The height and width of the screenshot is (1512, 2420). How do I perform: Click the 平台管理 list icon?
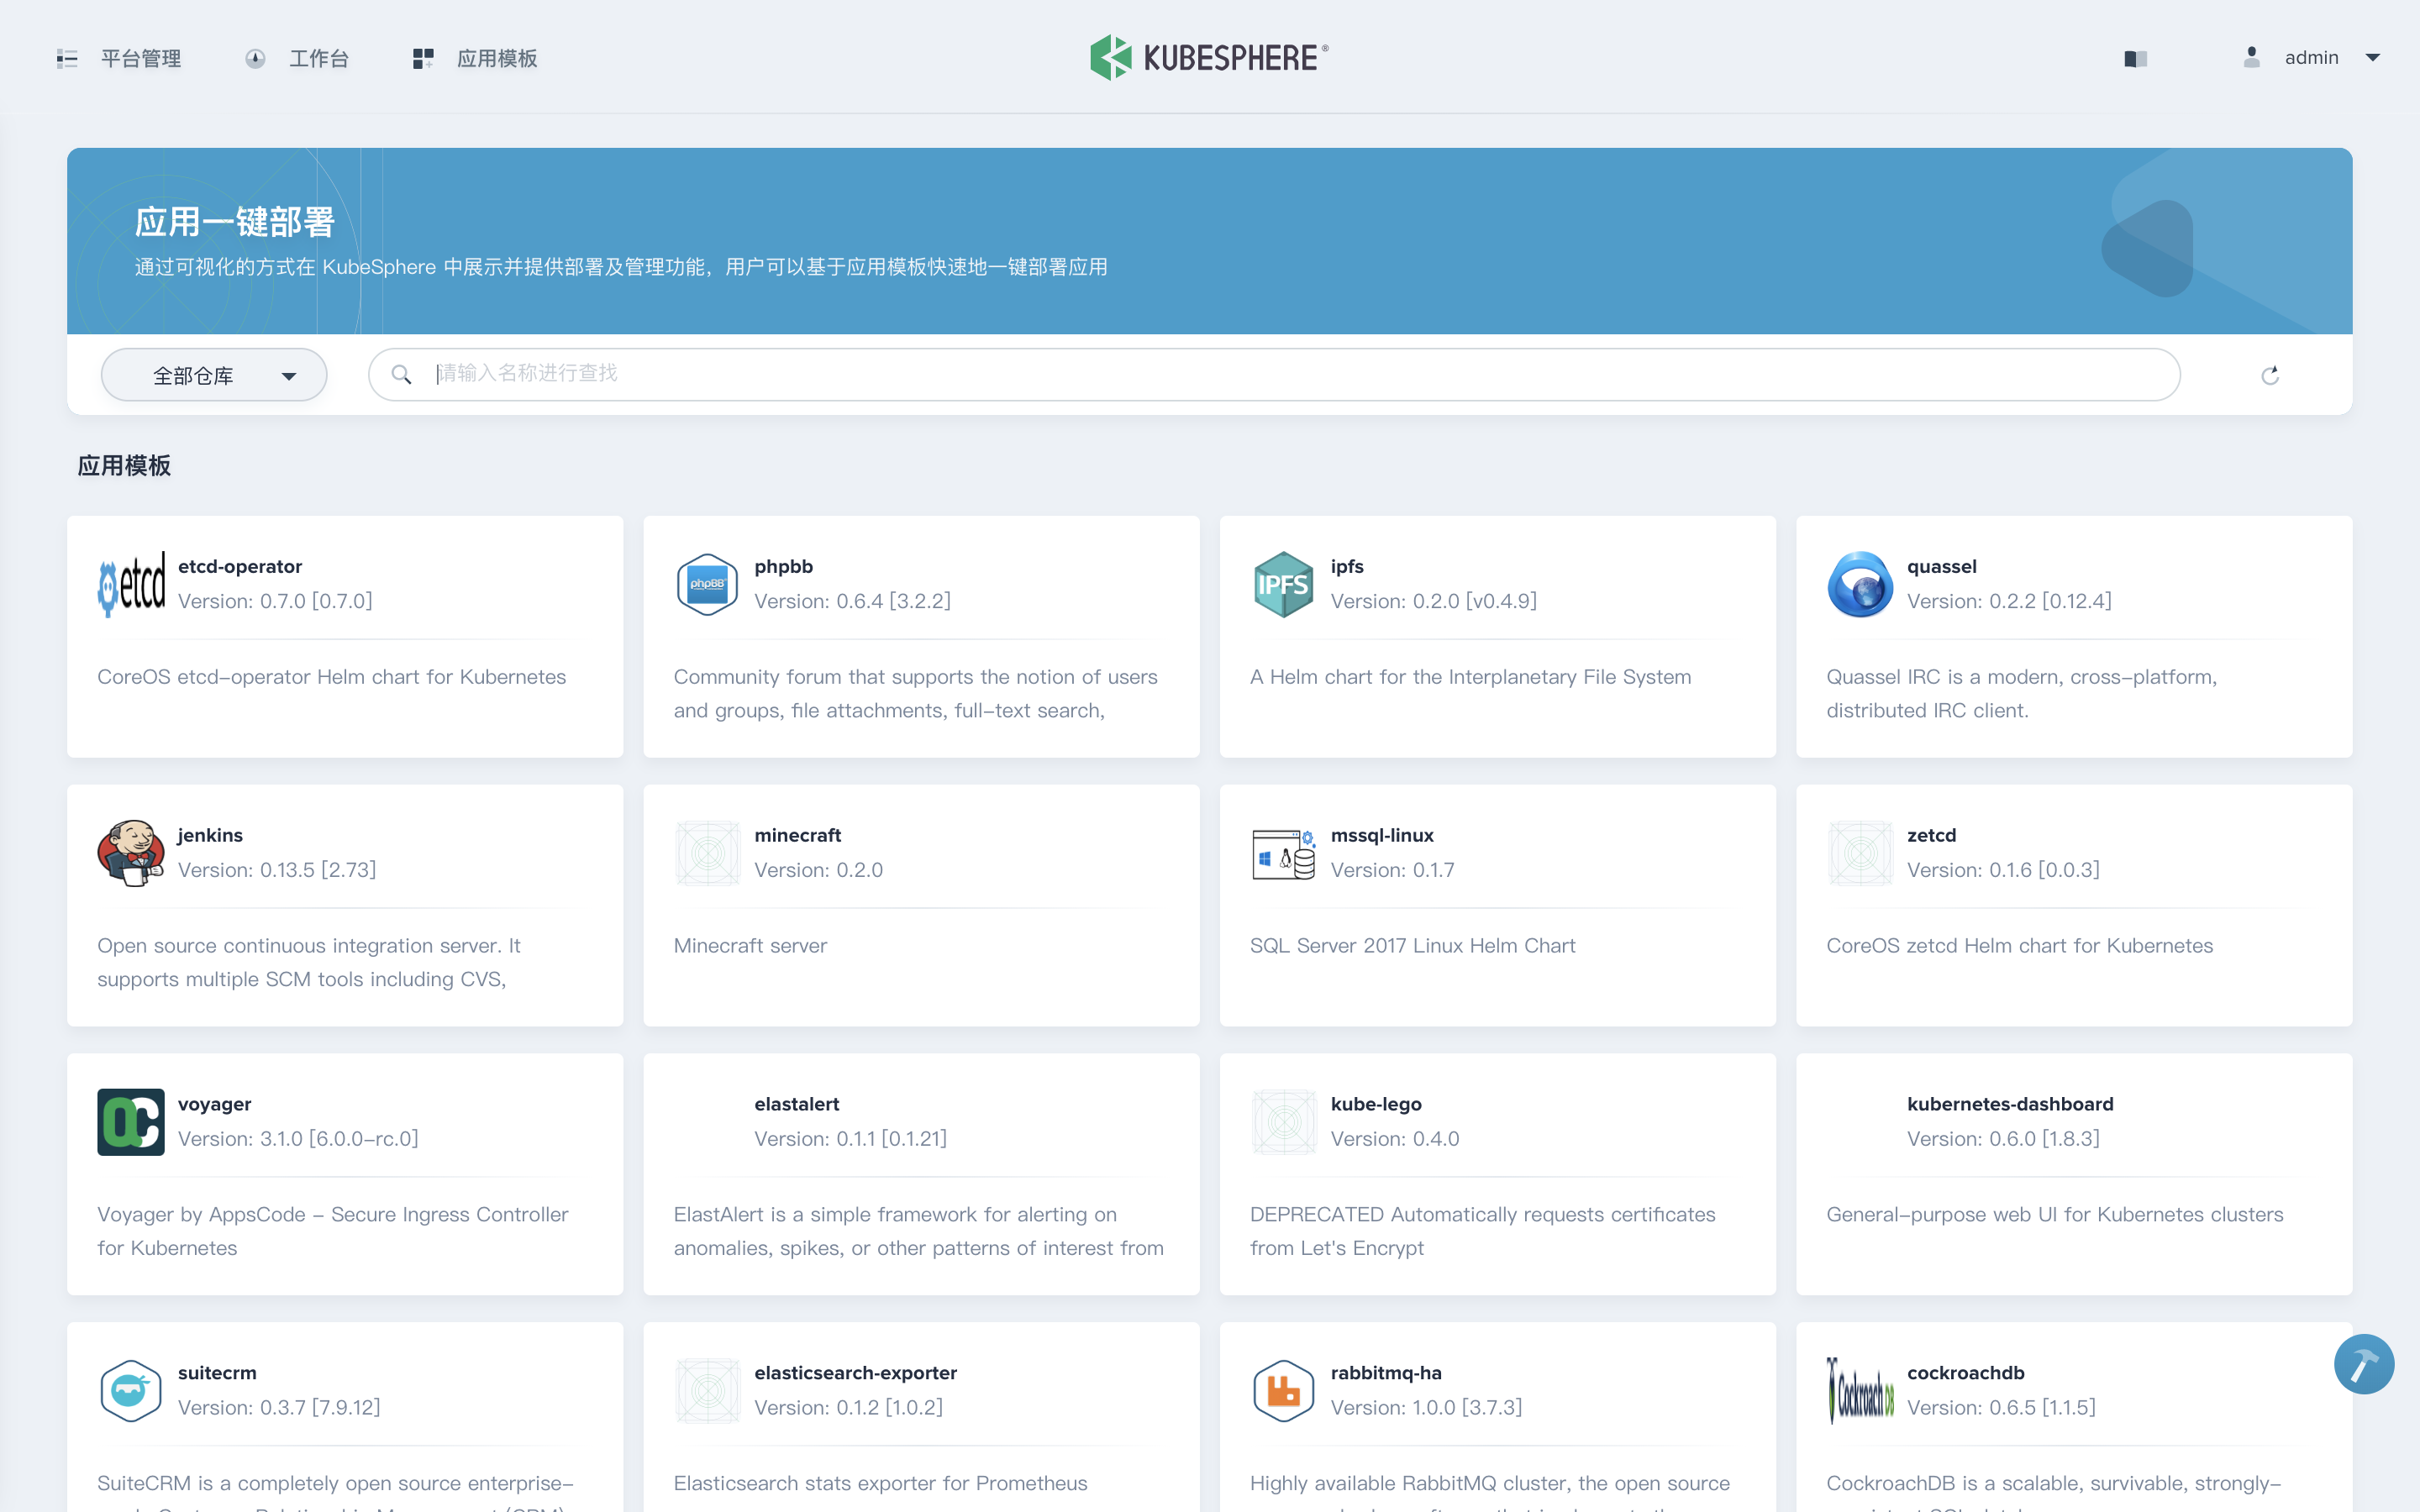click(67, 58)
